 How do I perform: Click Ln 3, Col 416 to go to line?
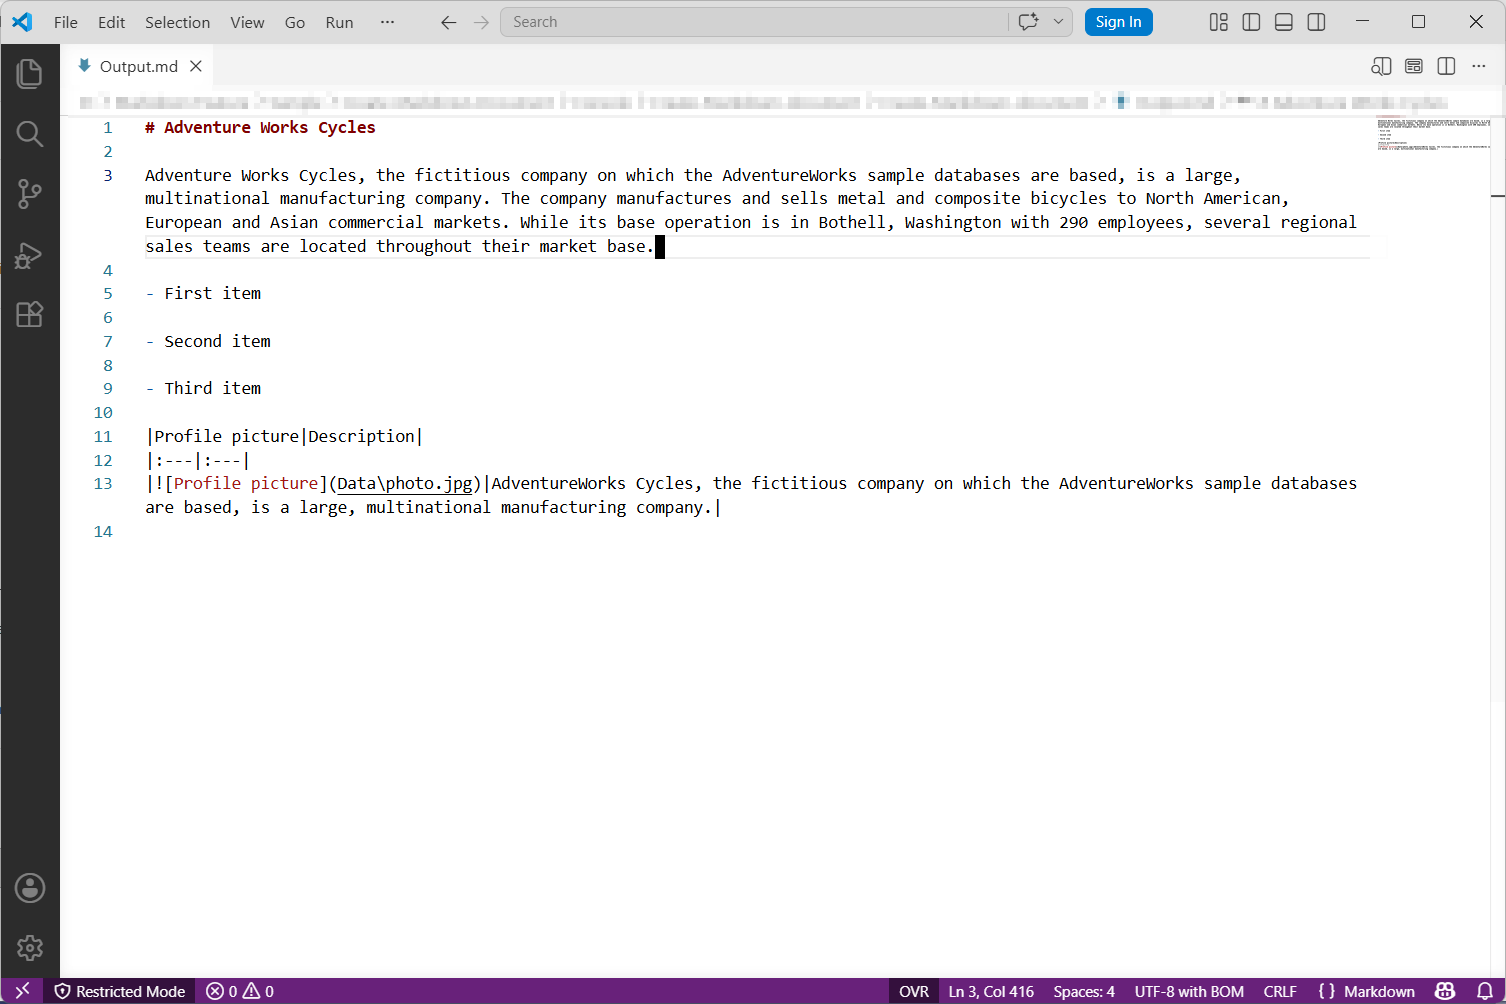(x=991, y=991)
